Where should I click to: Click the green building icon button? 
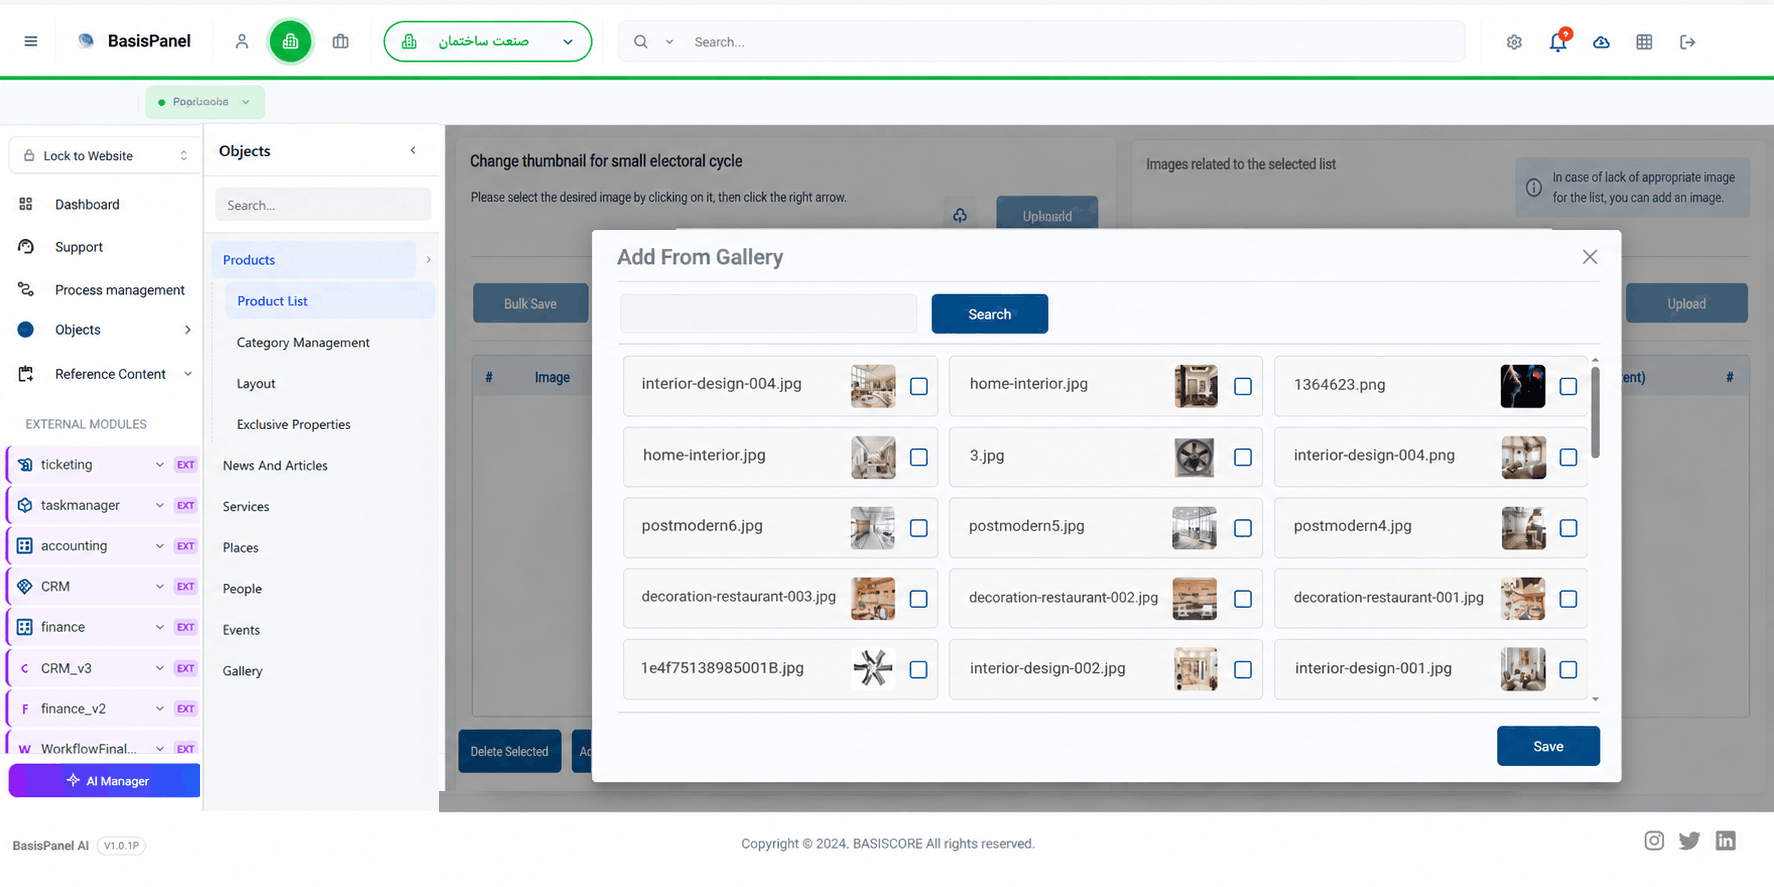(291, 41)
